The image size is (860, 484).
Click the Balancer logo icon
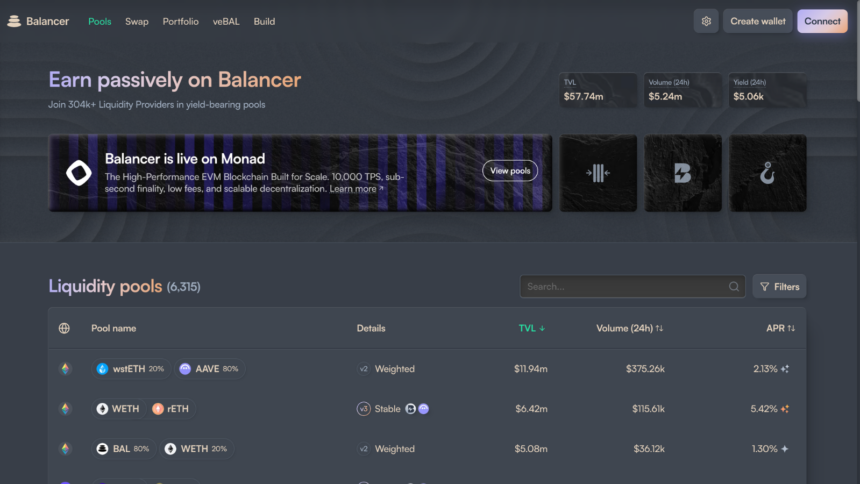pyautogui.click(x=14, y=21)
